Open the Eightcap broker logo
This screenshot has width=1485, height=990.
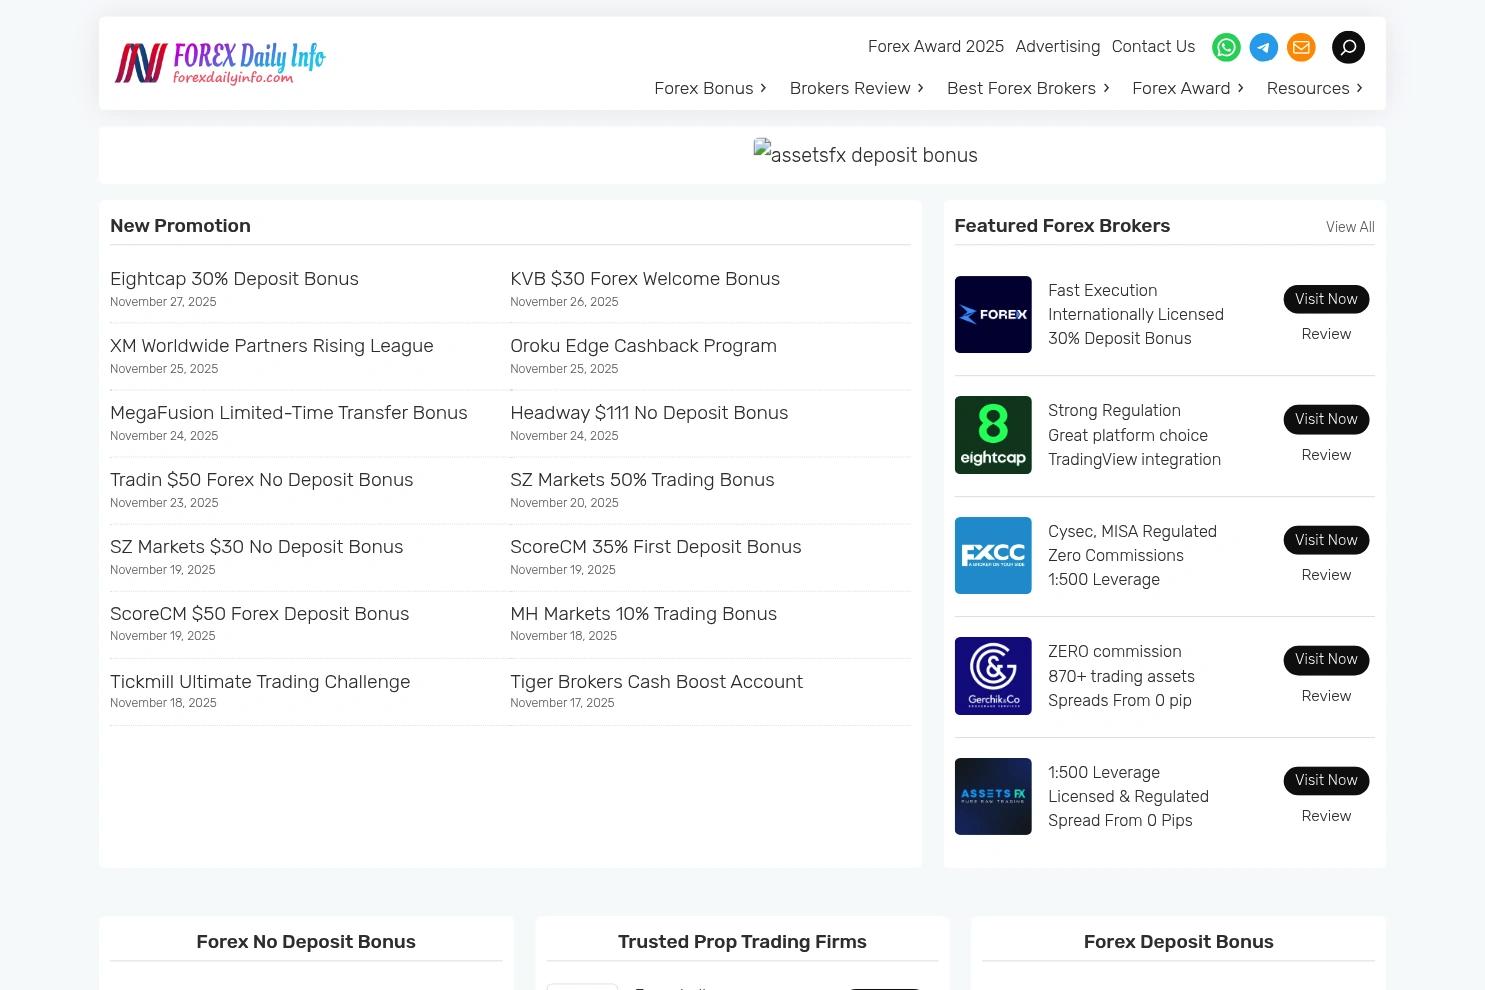(x=992, y=434)
